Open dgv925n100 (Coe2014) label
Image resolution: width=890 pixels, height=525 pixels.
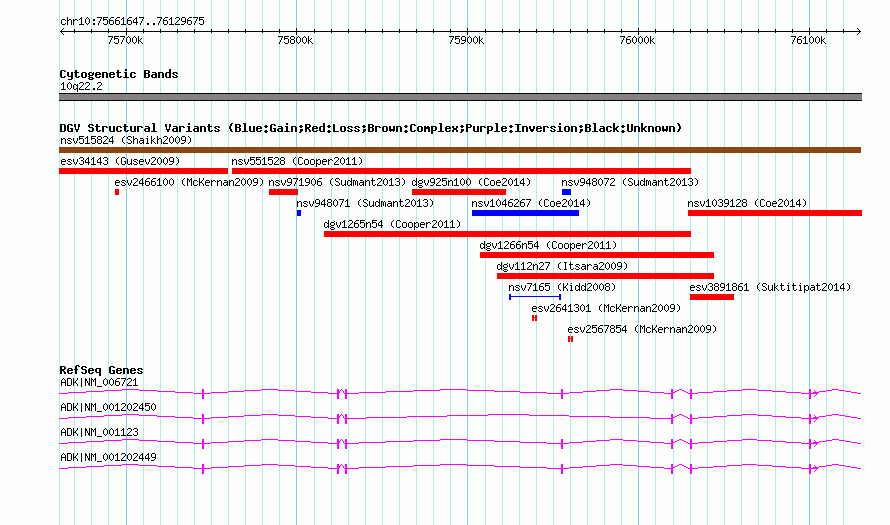click(471, 182)
